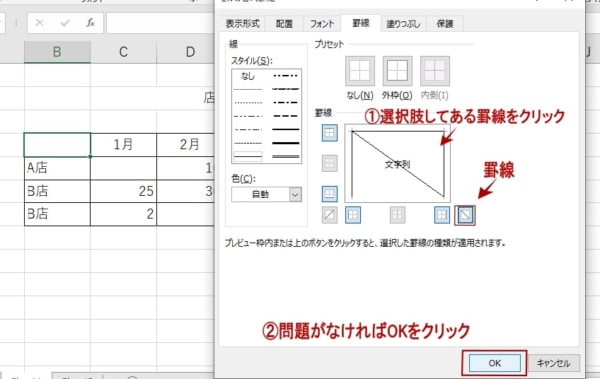Select column C header
This screenshot has width=600, height=379.
123,52
